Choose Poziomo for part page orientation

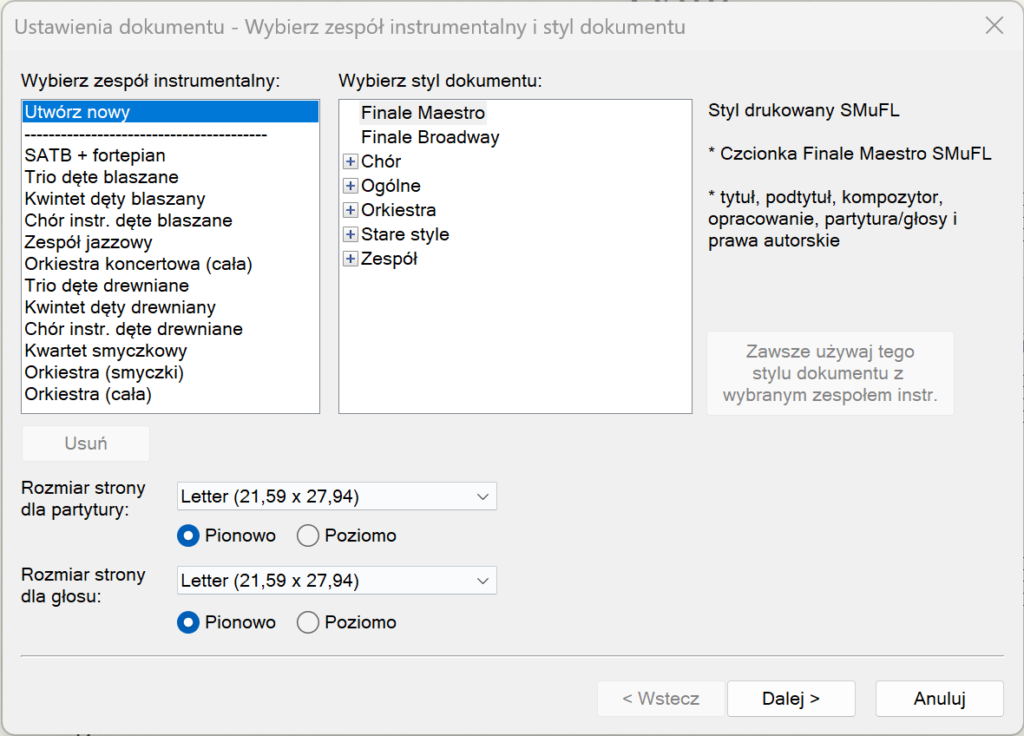tap(308, 623)
